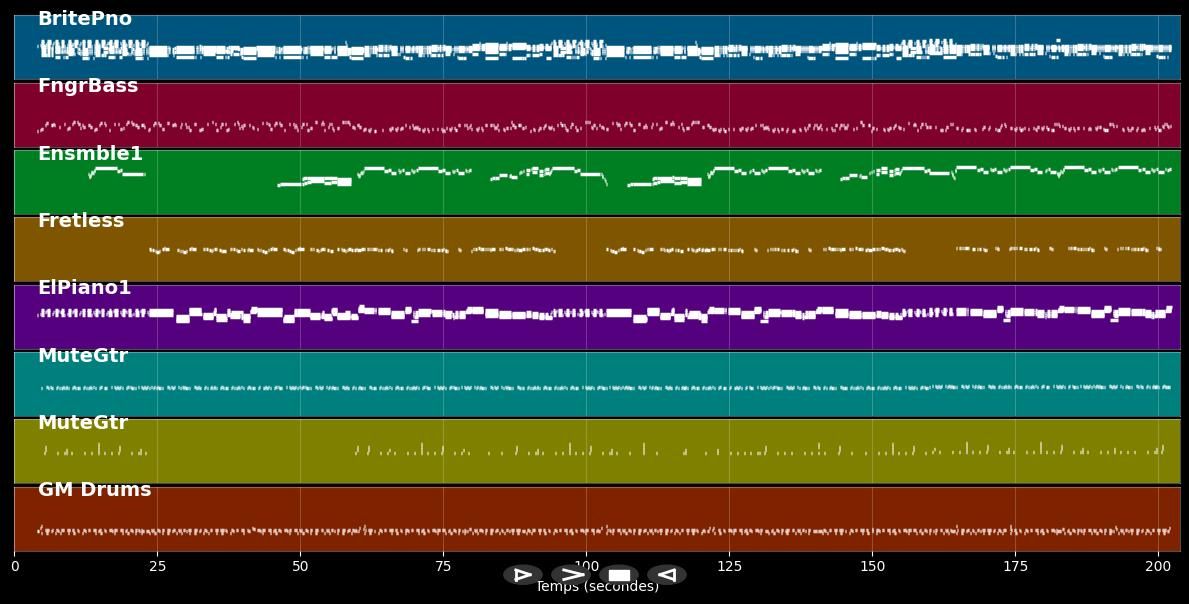This screenshot has width=1189, height=604.
Task: Select the FngrBass track label
Action: [x=88, y=86]
